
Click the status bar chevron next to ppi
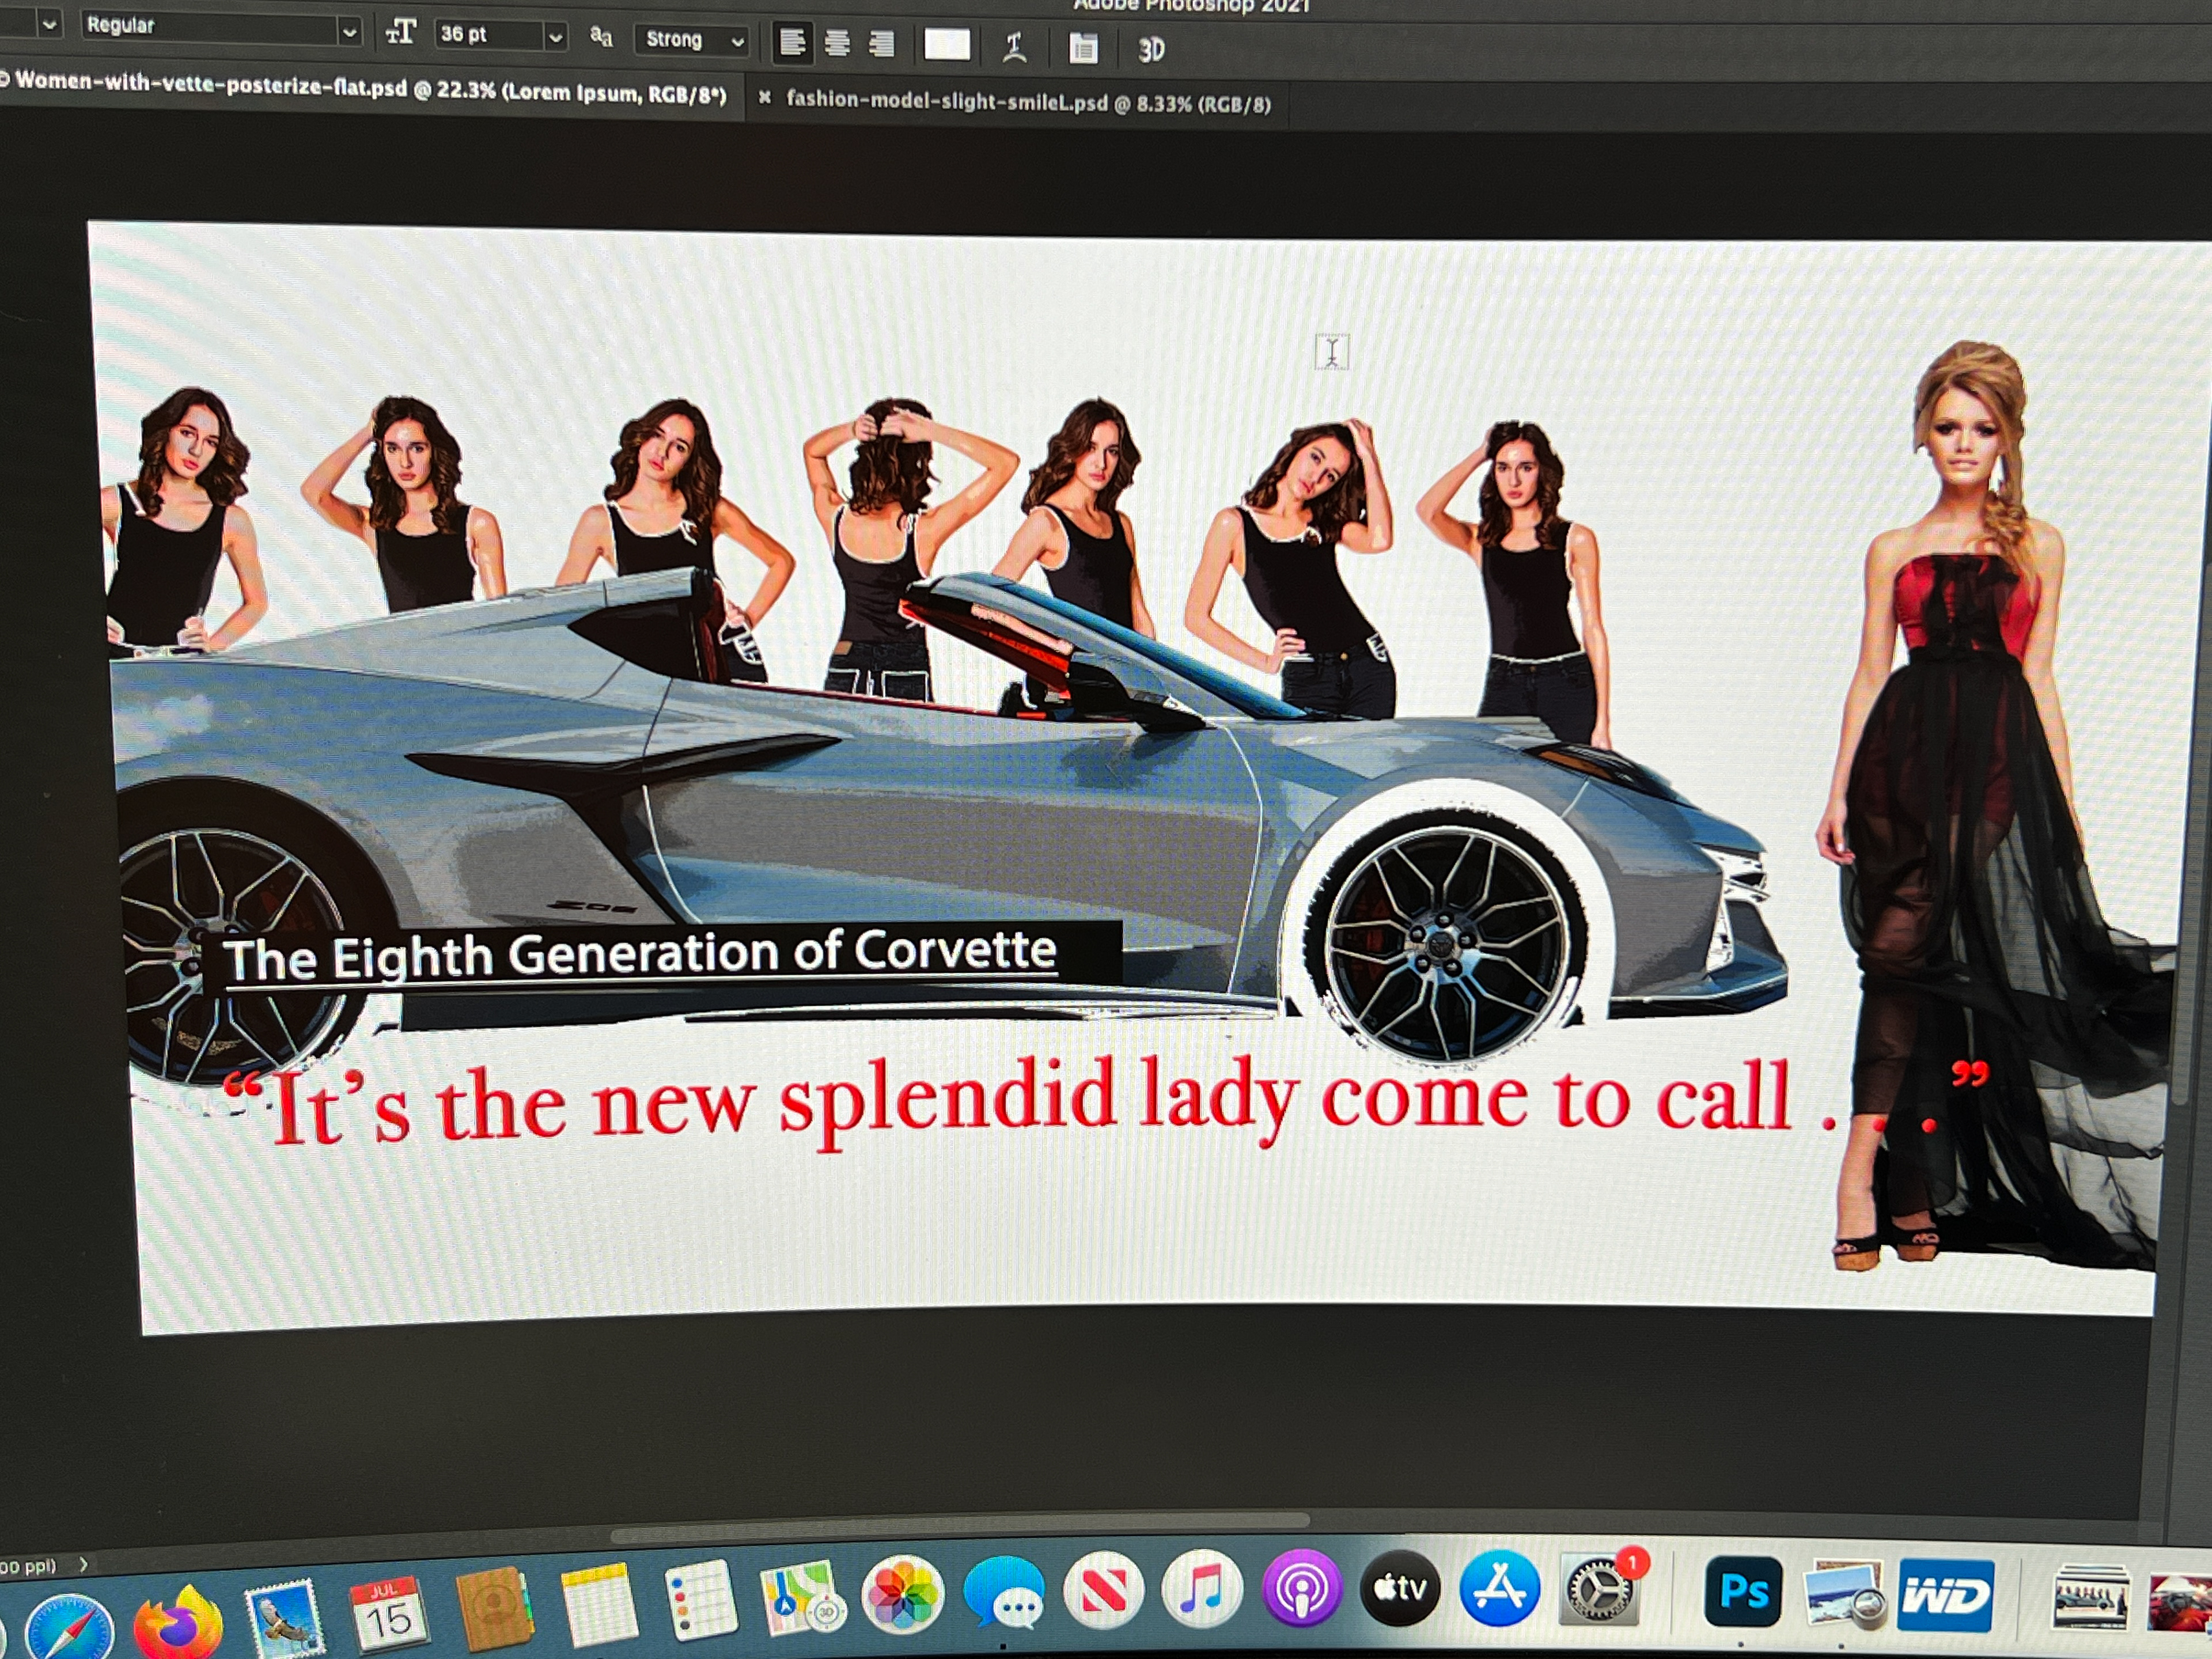tap(83, 1565)
